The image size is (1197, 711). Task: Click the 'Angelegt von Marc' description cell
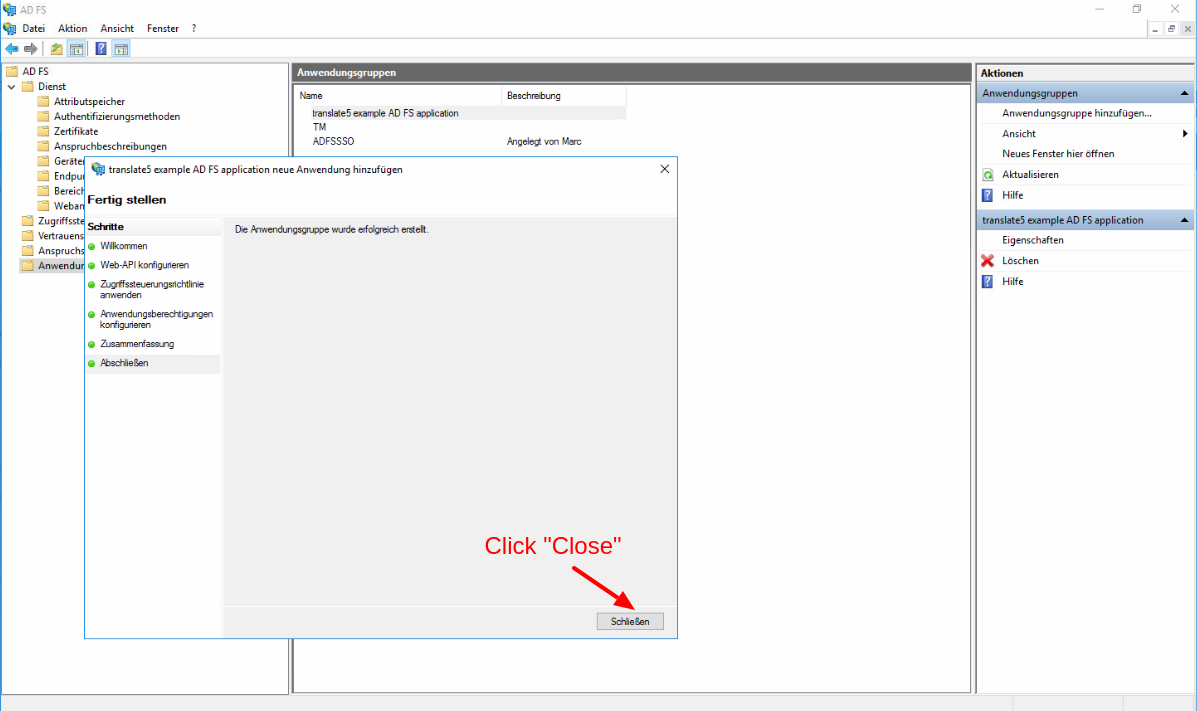[544, 141]
